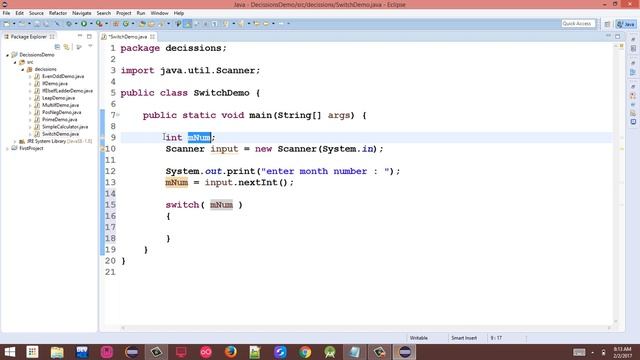Expand the FirstProject node
The image size is (640, 360).
7,149
